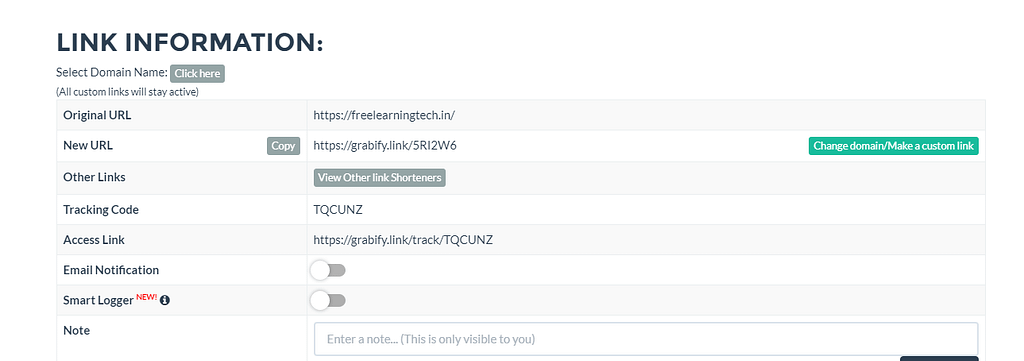Click the red NEW! badge
1024x361 pixels.
pos(146,297)
